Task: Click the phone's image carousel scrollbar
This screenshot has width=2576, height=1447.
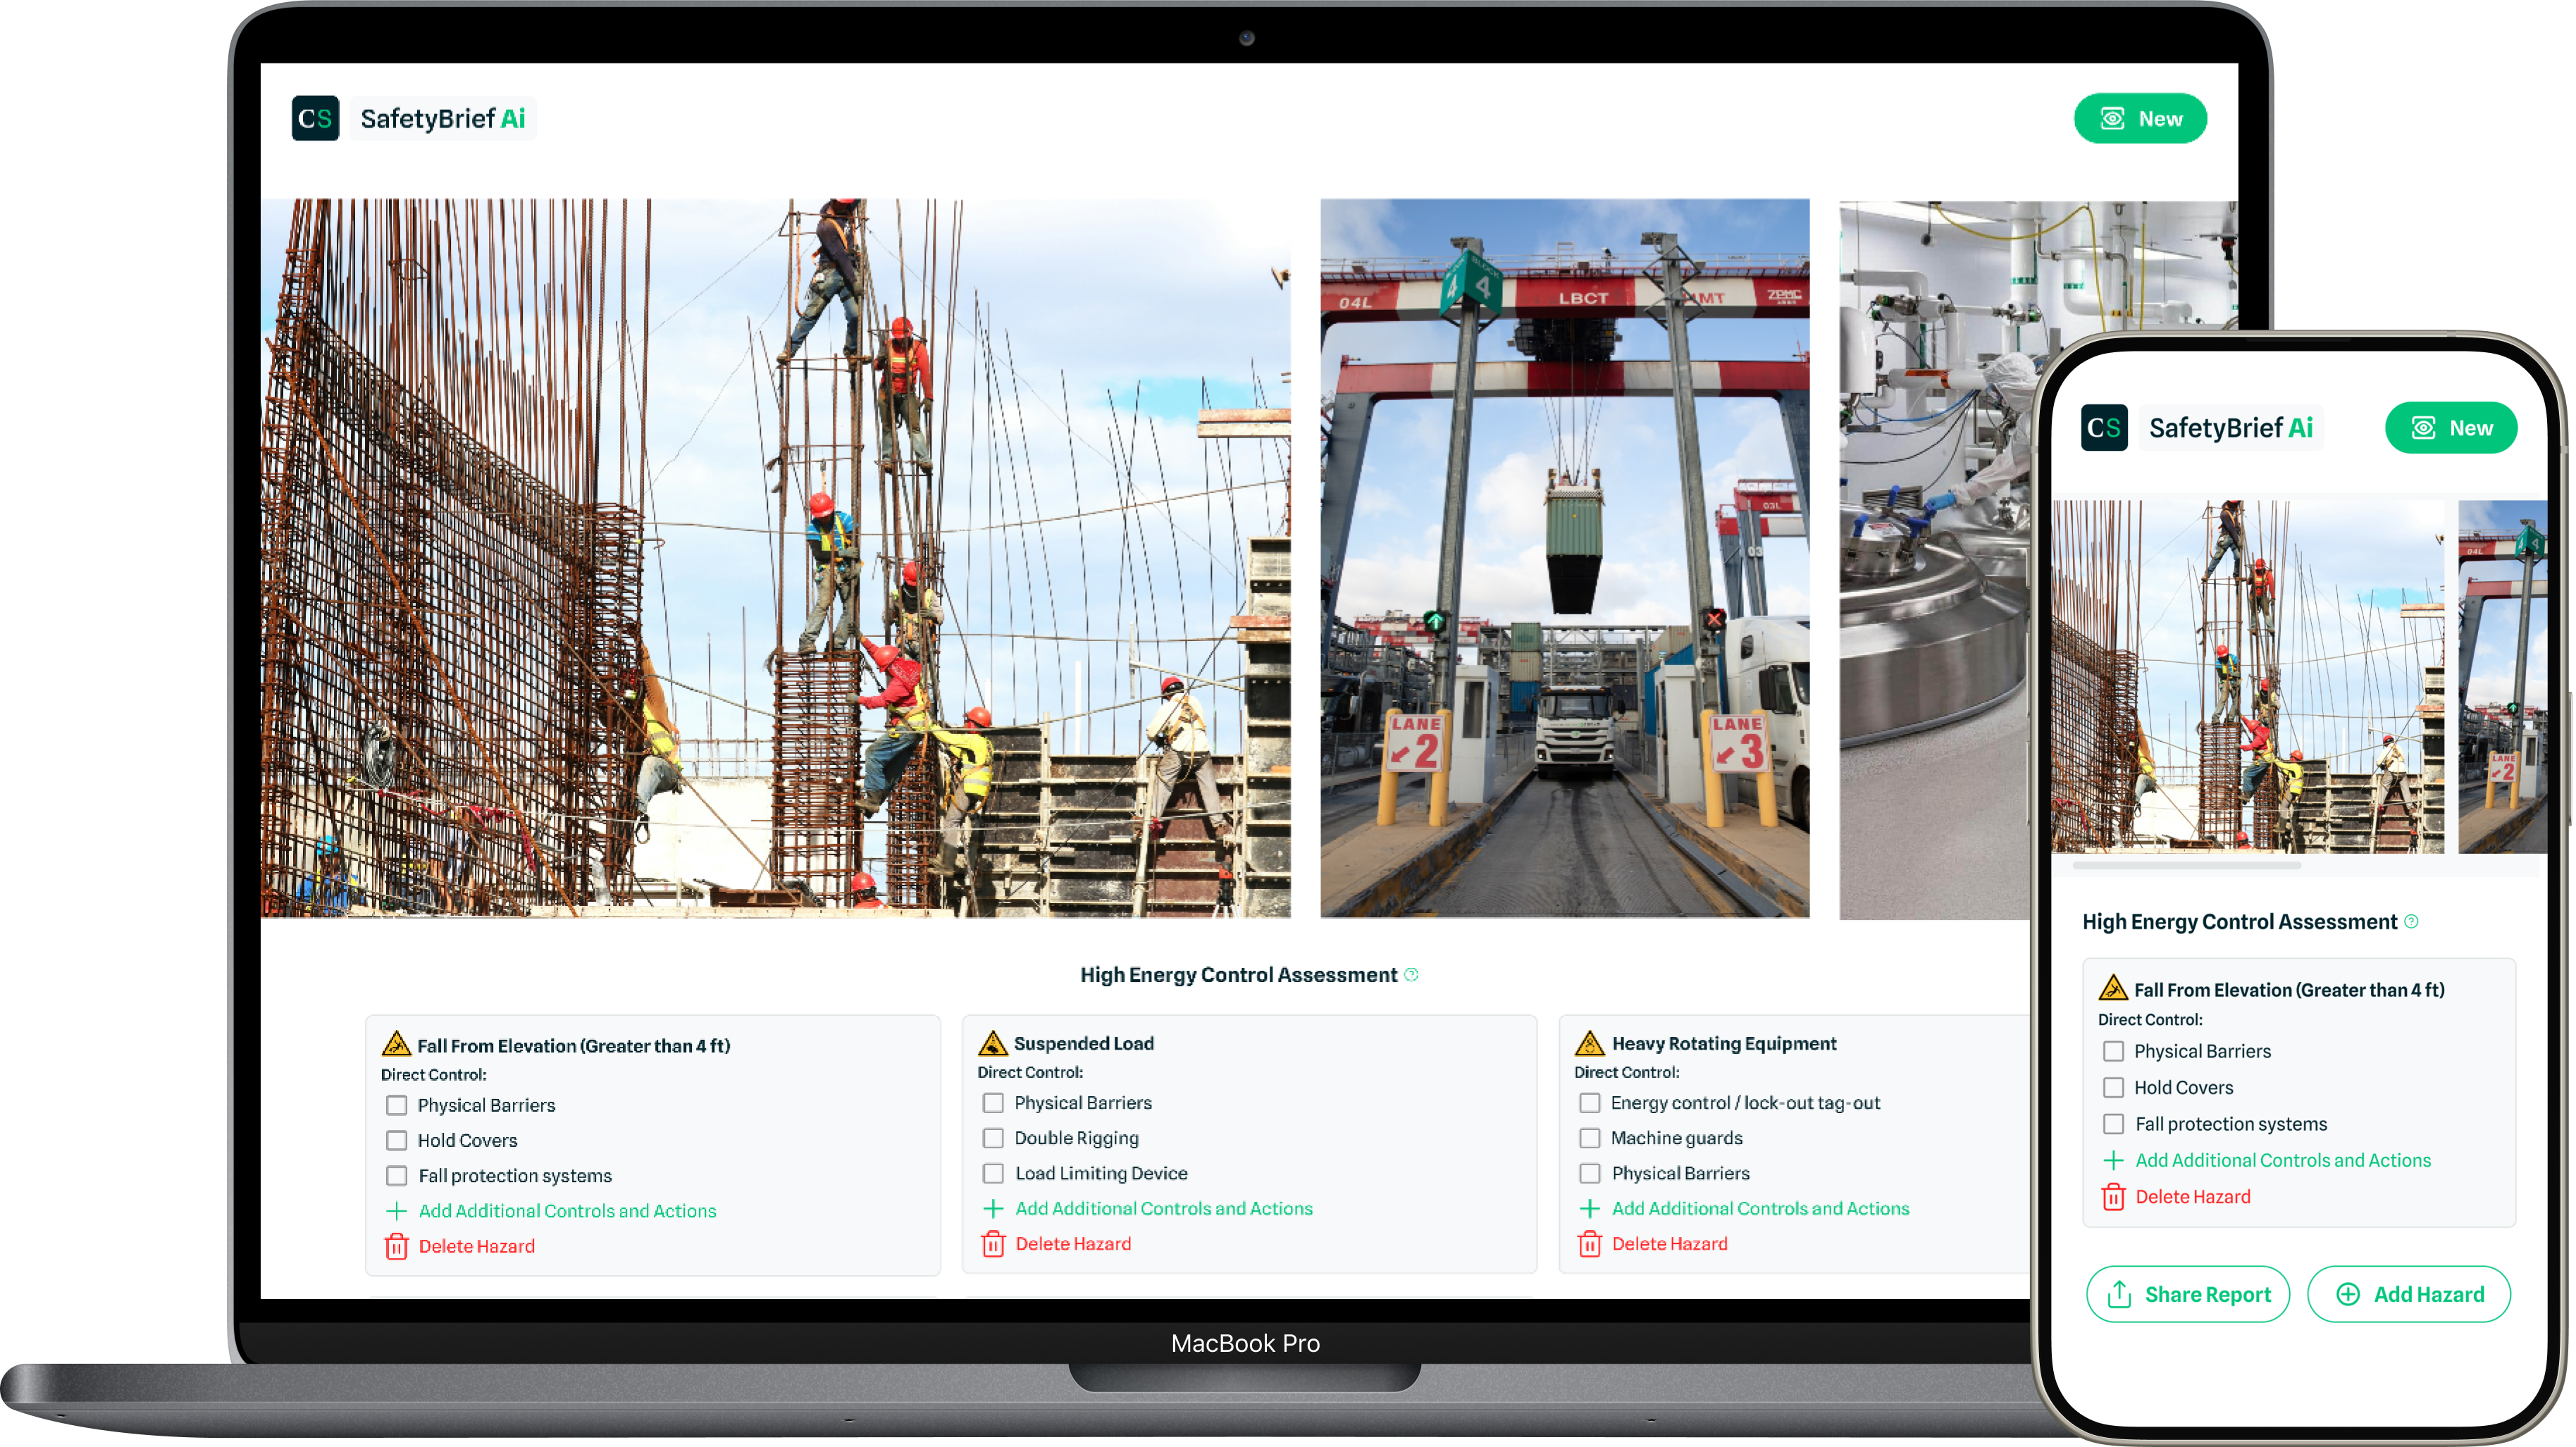Action: [x=2187, y=865]
